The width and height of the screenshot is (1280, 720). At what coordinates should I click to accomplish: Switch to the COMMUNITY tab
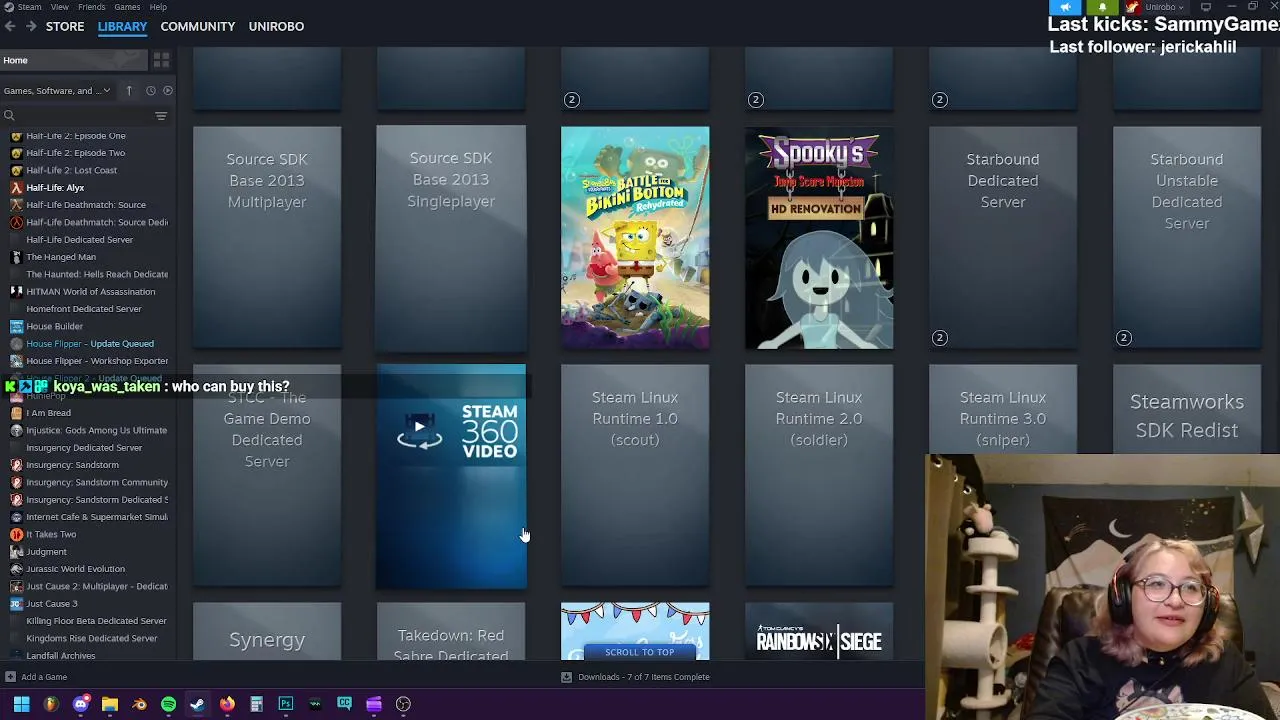(x=198, y=26)
